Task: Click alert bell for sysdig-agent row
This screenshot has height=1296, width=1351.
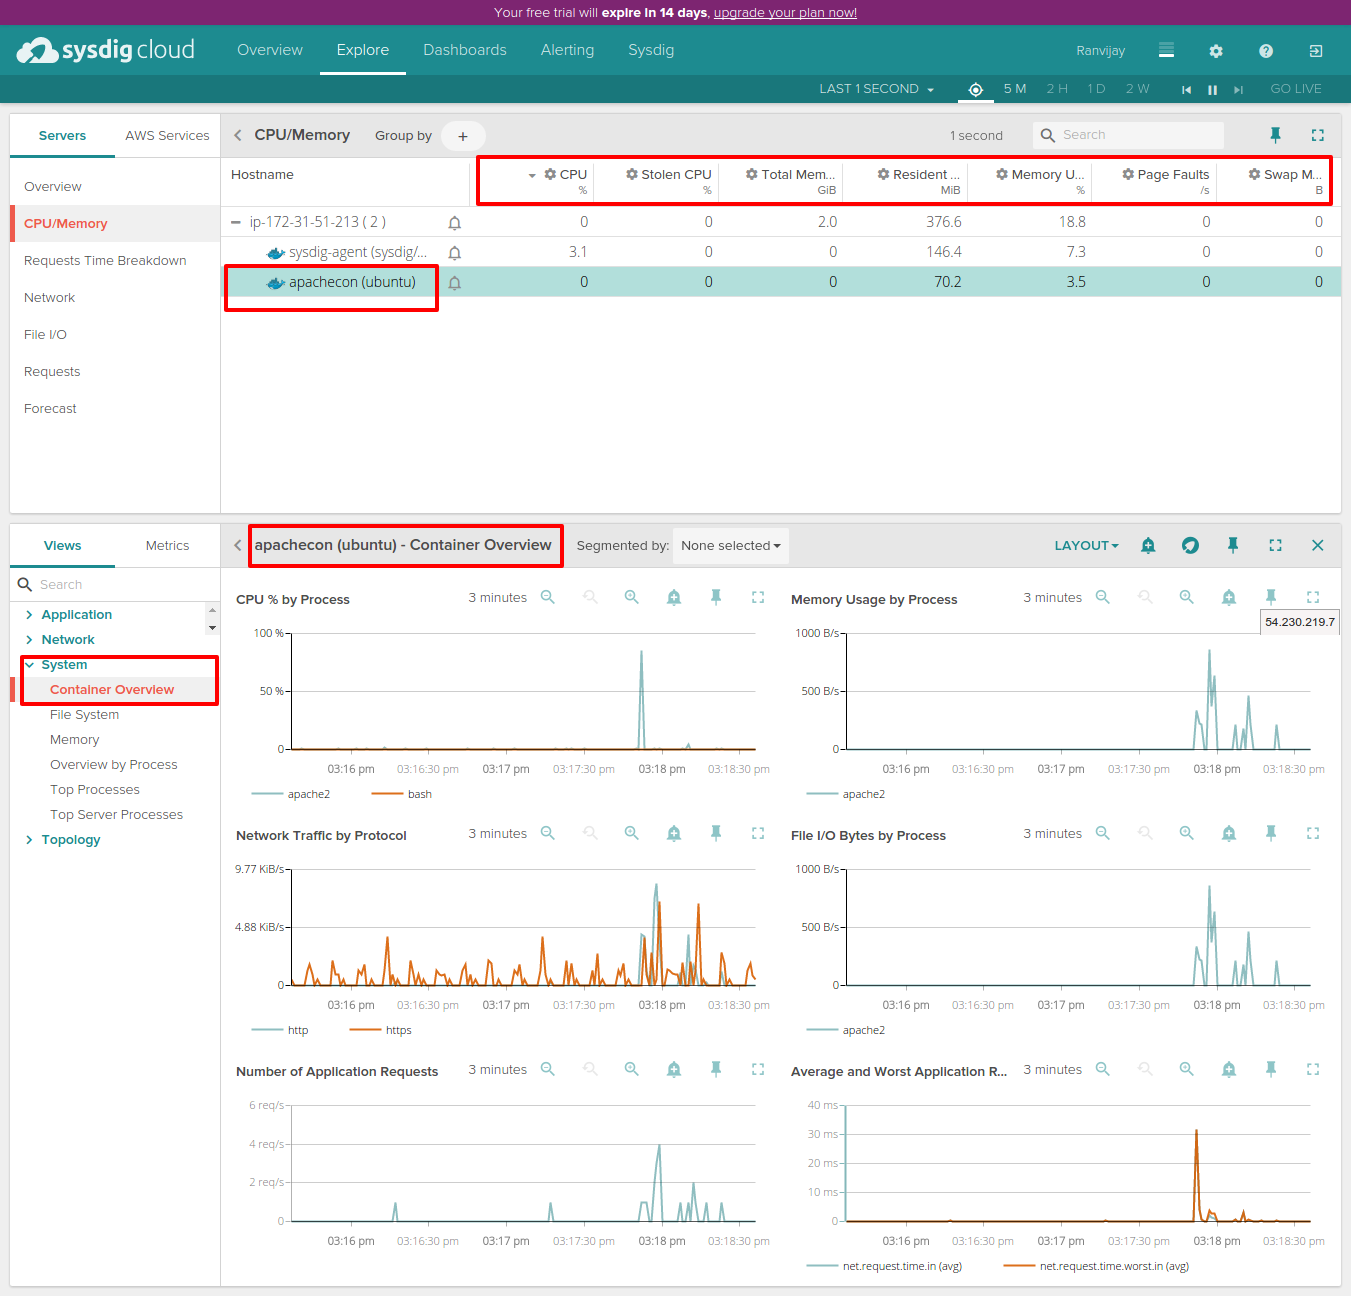Action: tap(455, 253)
